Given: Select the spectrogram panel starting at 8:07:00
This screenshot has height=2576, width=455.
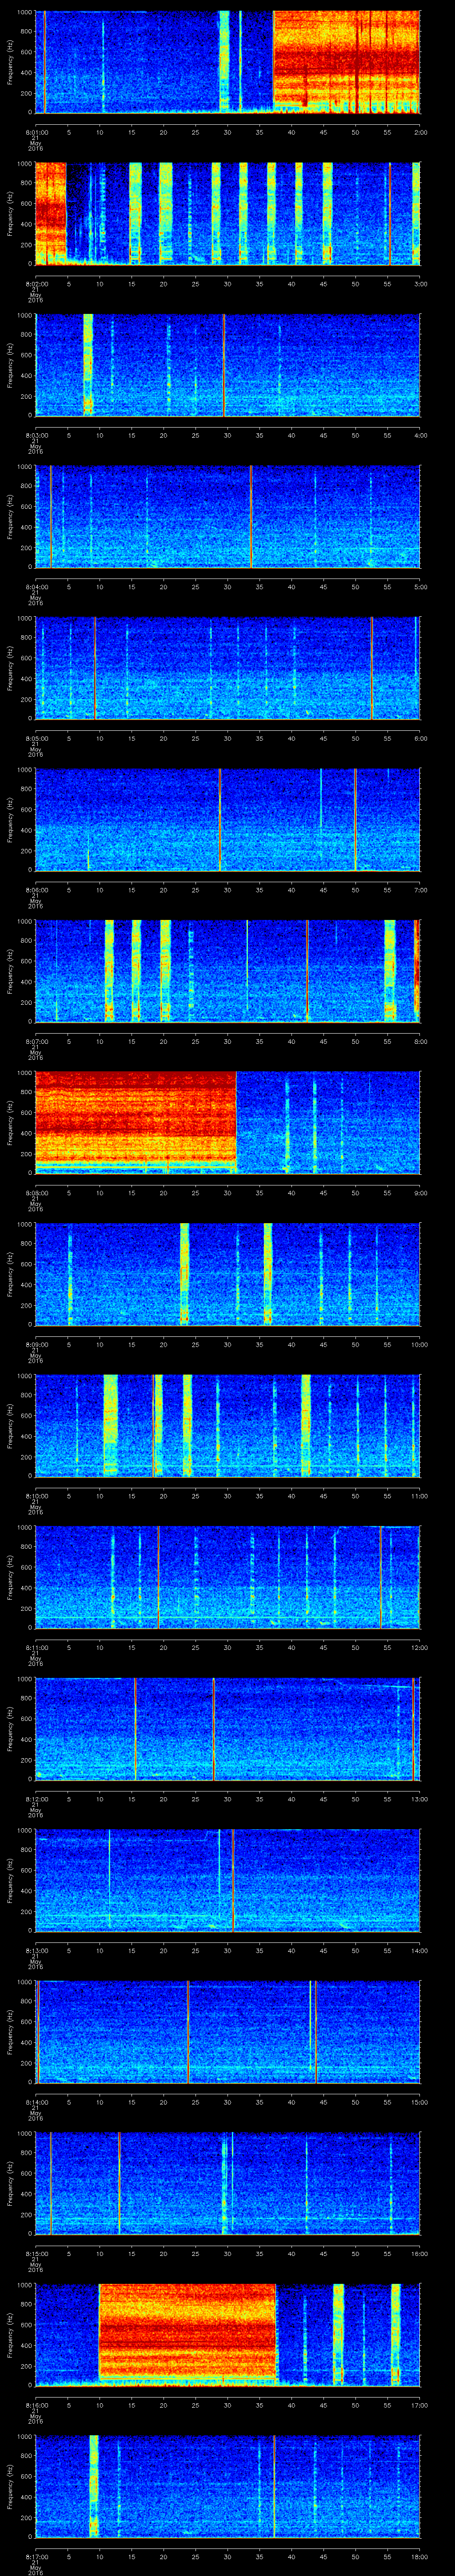Looking at the screenshot, I should click(227, 970).
